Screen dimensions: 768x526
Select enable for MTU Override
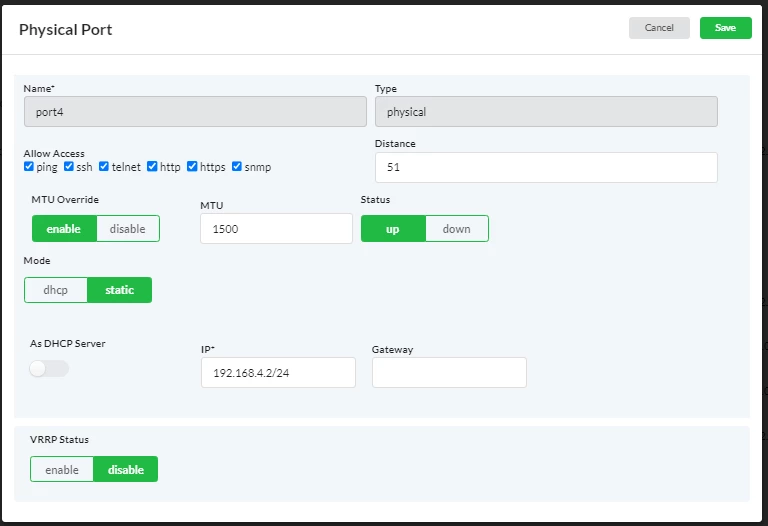click(x=64, y=229)
